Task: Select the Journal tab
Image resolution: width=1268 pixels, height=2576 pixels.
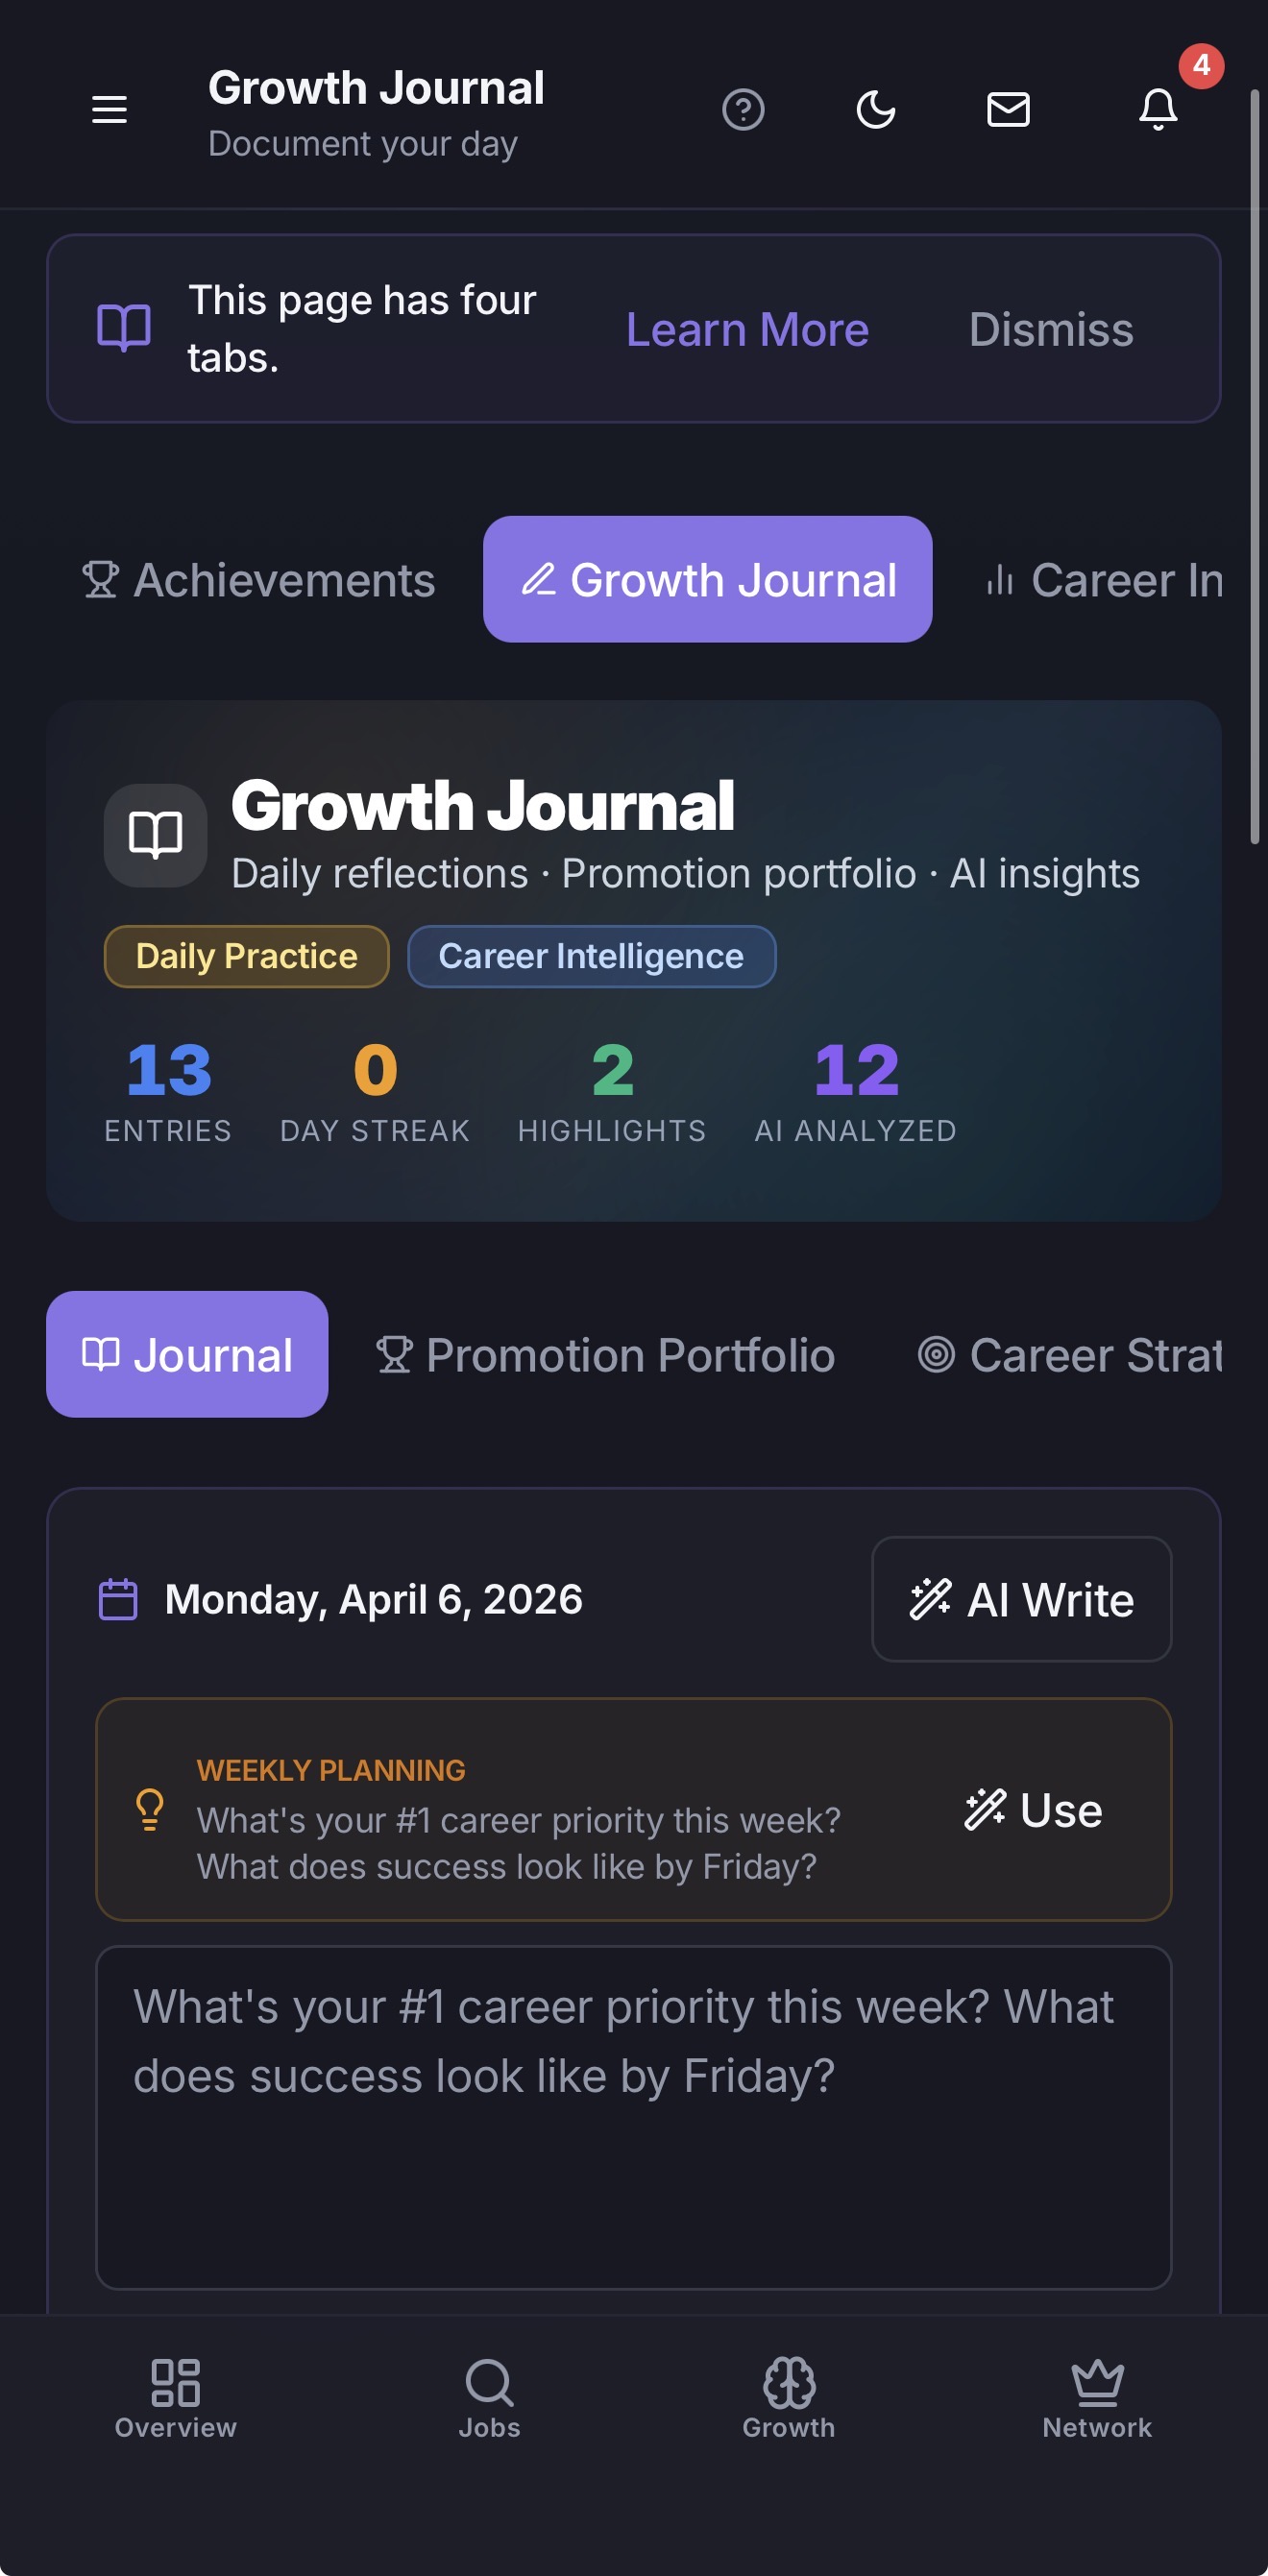Action: (186, 1355)
